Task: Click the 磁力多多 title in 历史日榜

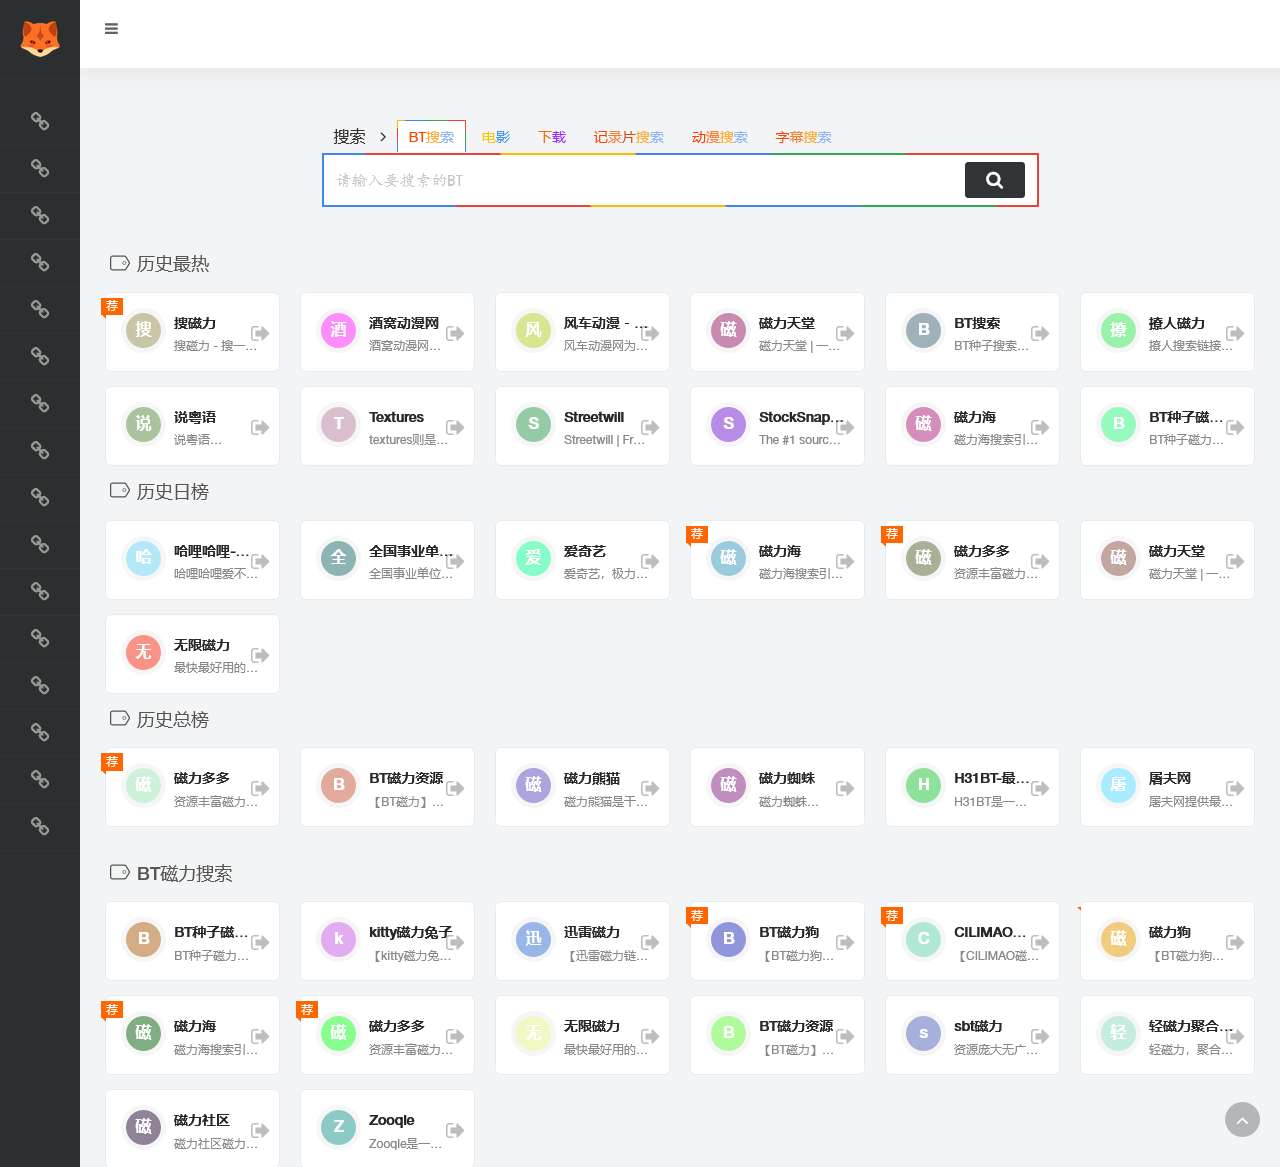Action: (x=982, y=551)
